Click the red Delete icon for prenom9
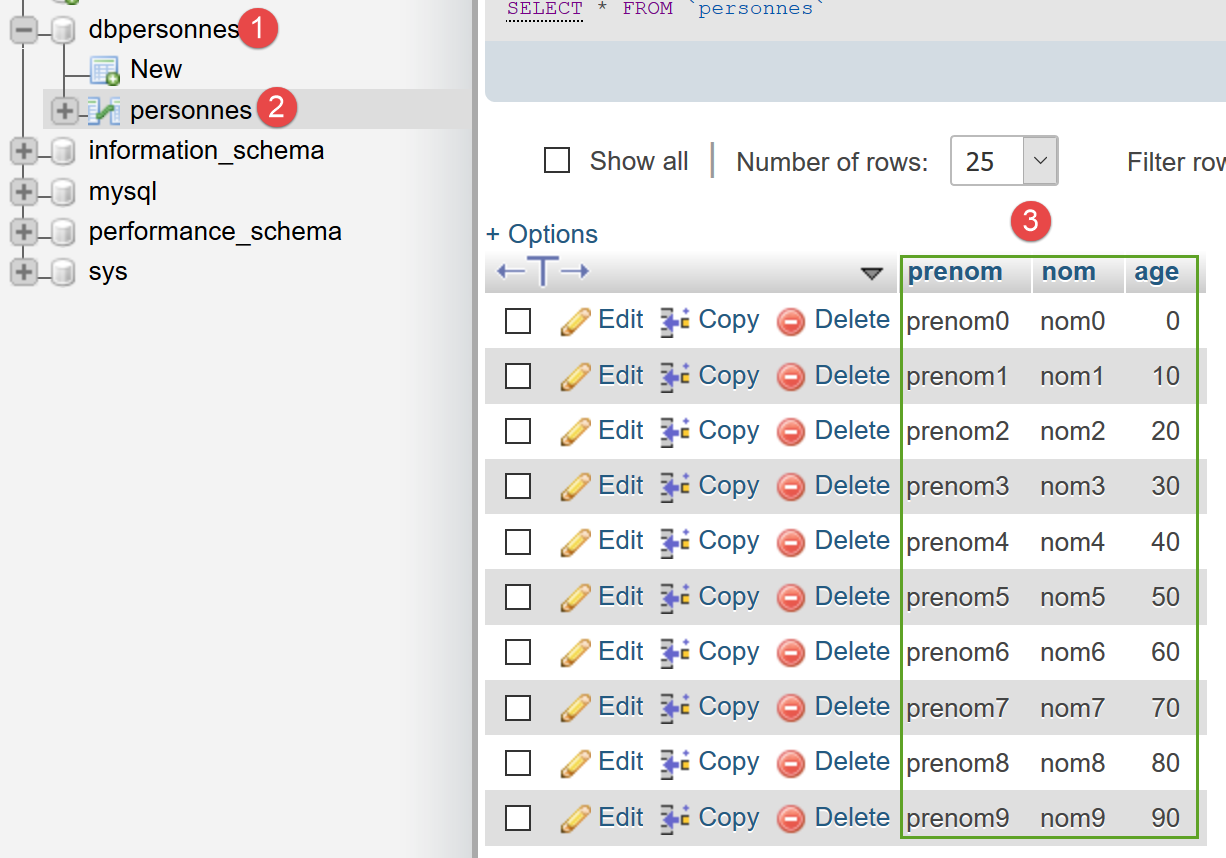This screenshot has height=858, width=1226. 791,818
